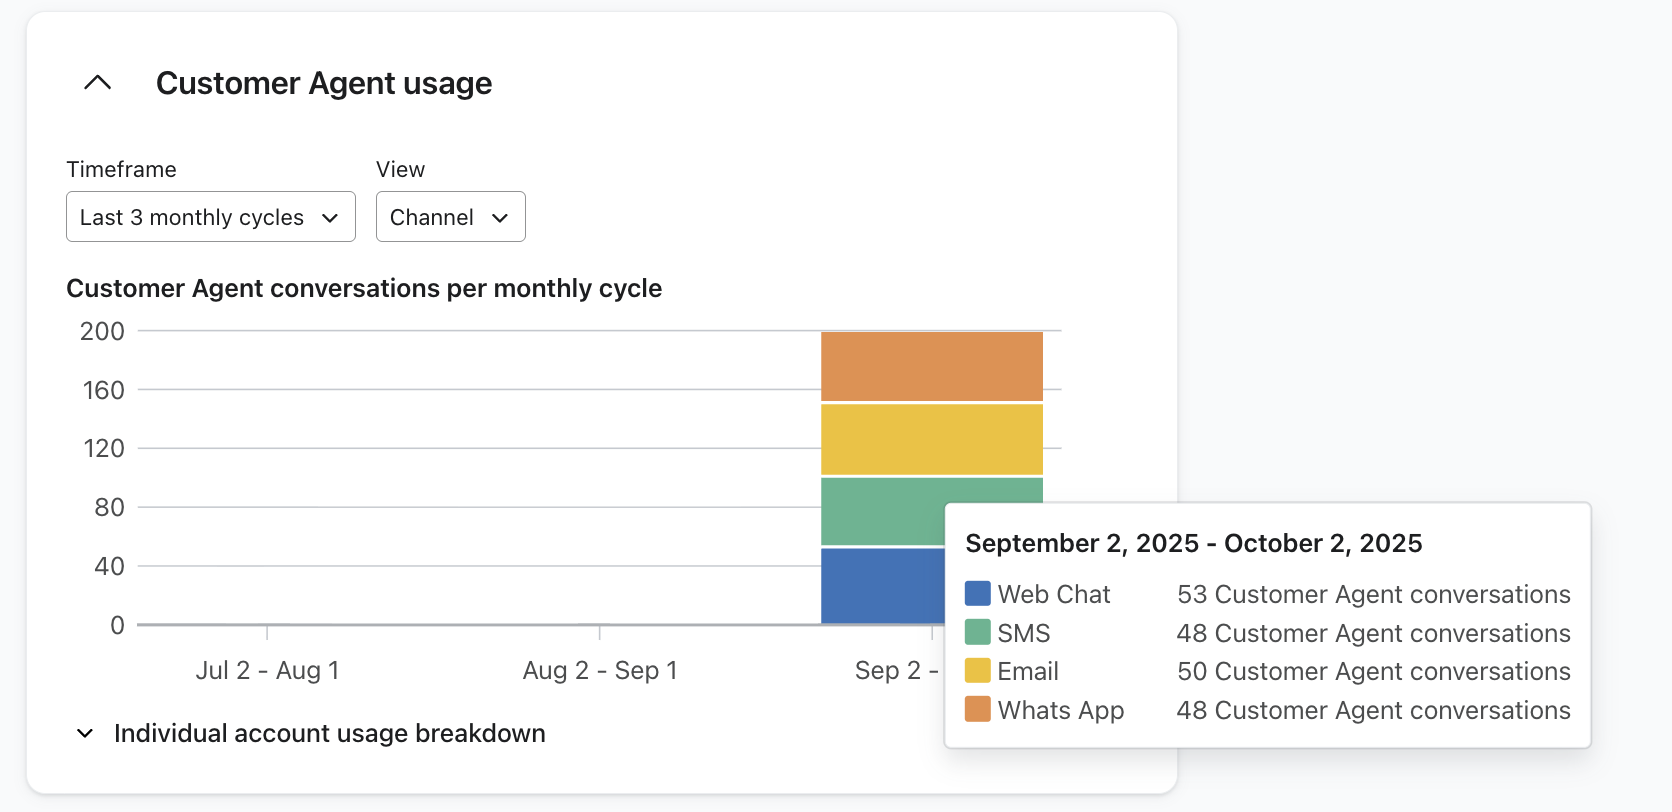
Task: Select the orange WhatsApp bar segment
Action: pyautogui.click(x=931, y=366)
